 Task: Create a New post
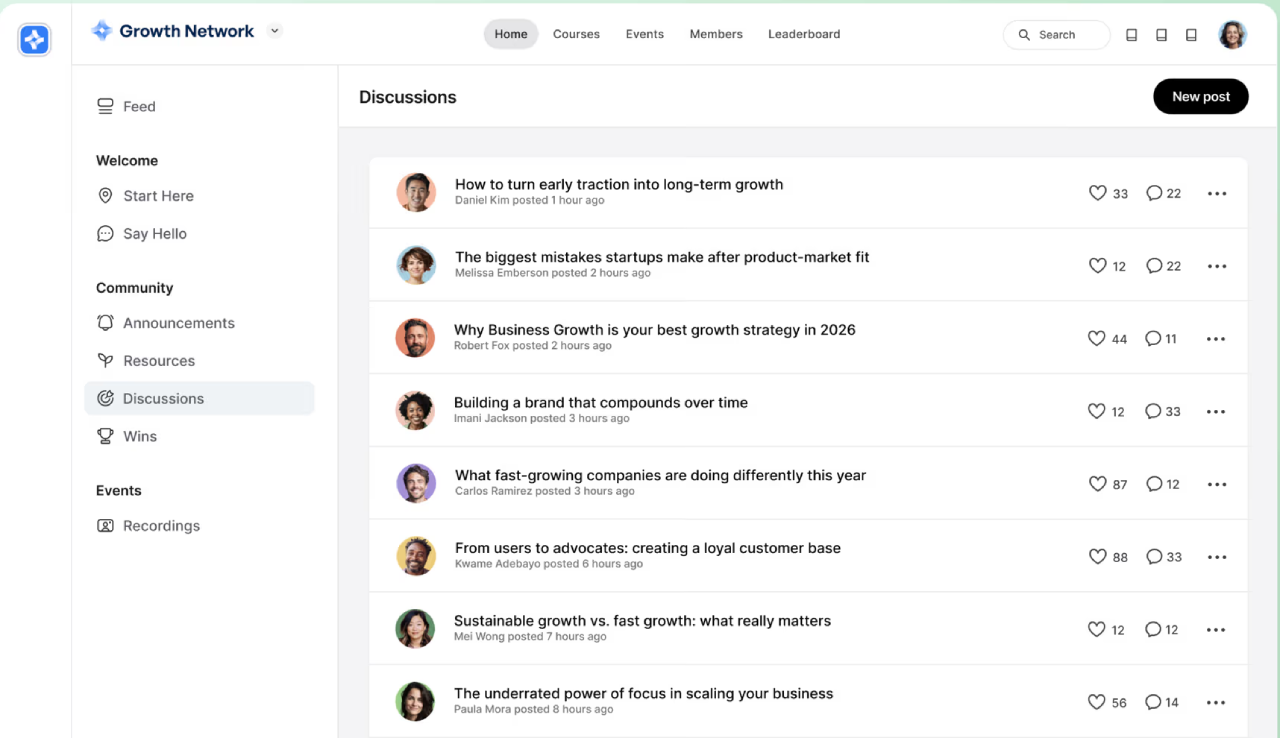(1201, 97)
